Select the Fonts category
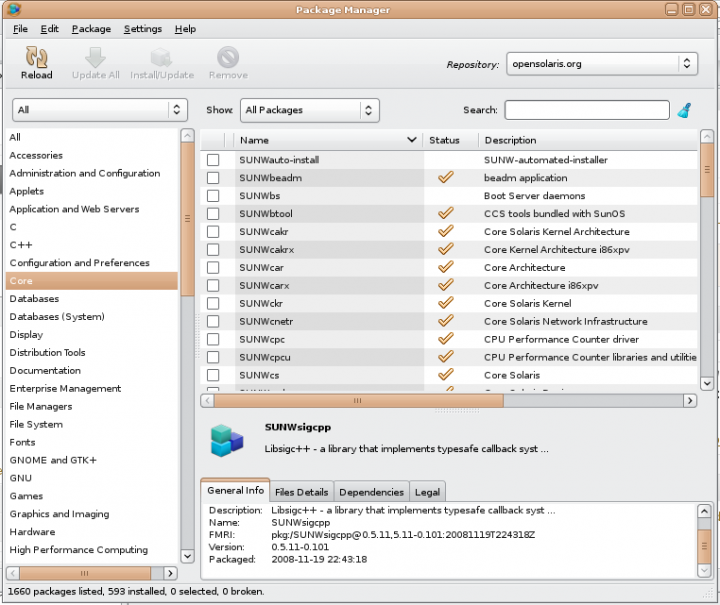 pyautogui.click(x=92, y=443)
